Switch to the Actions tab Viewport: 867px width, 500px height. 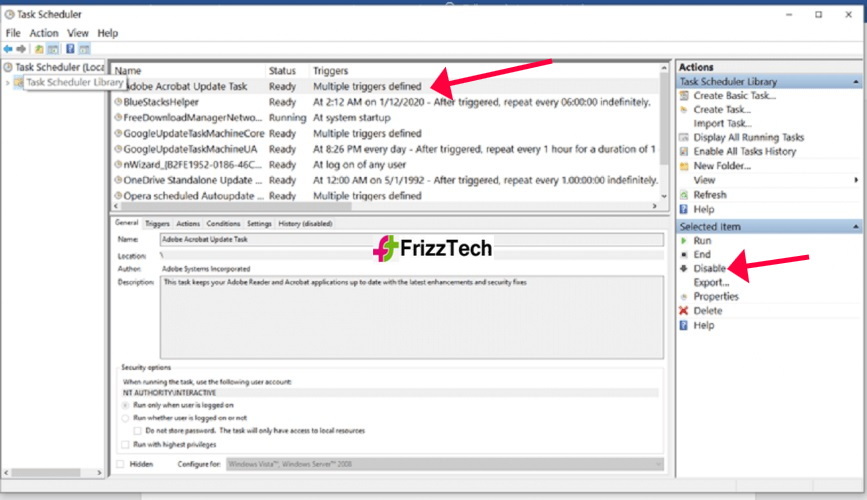188,223
